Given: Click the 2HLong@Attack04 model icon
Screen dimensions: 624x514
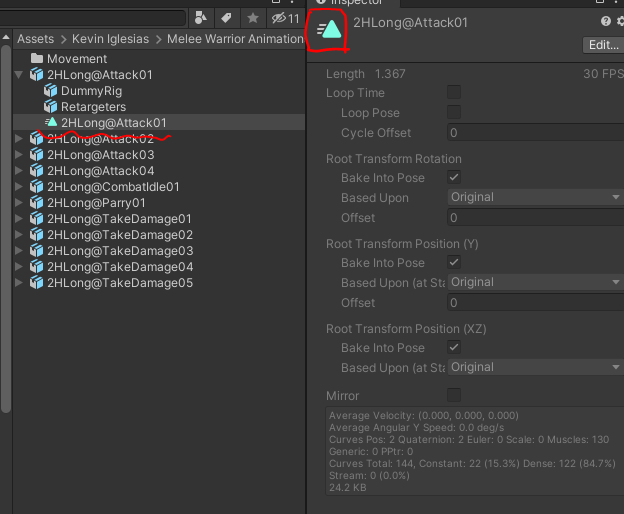Looking at the screenshot, I should click(x=37, y=171).
